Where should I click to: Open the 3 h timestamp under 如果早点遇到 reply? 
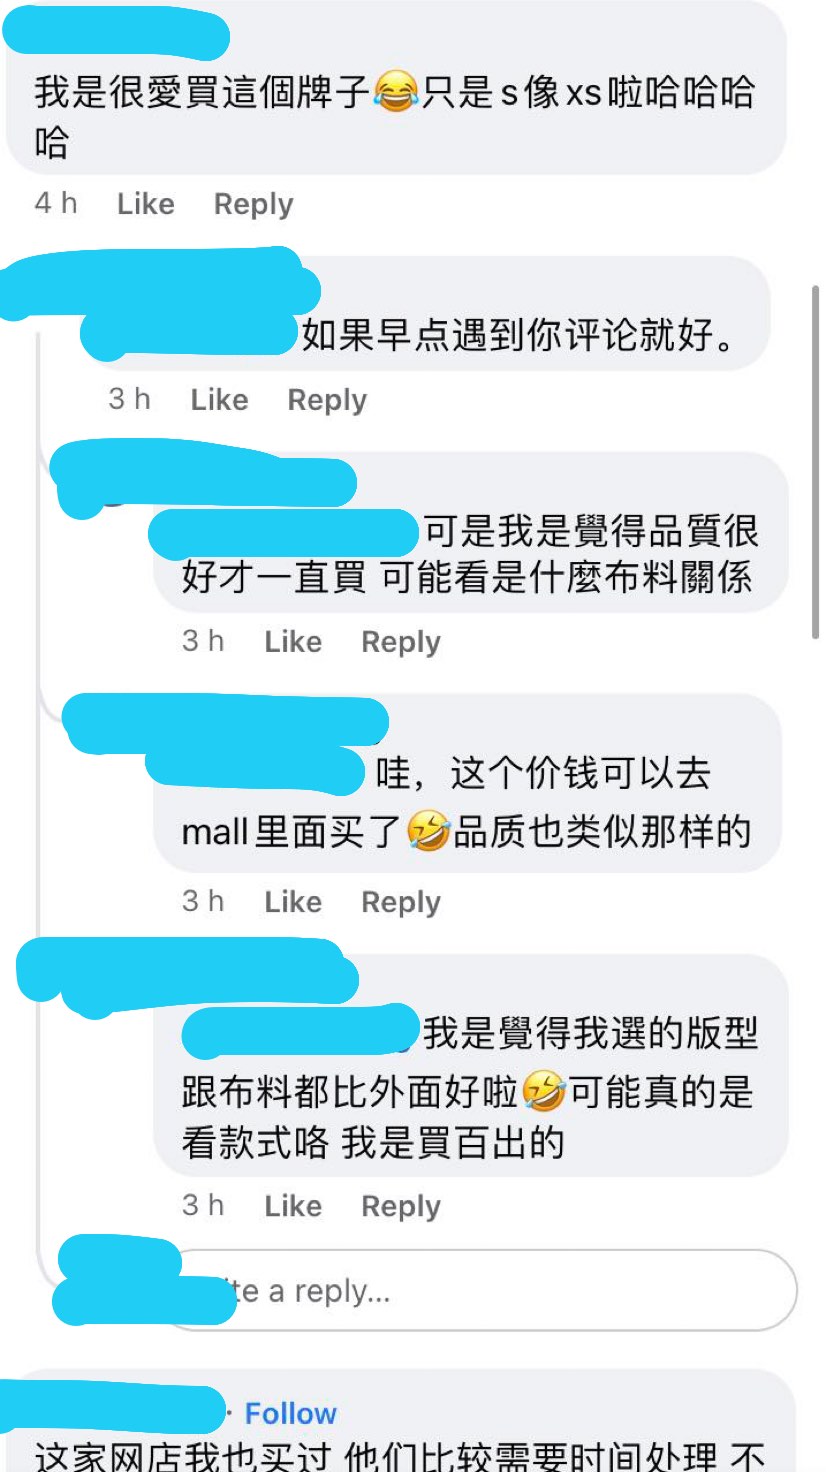tap(130, 400)
